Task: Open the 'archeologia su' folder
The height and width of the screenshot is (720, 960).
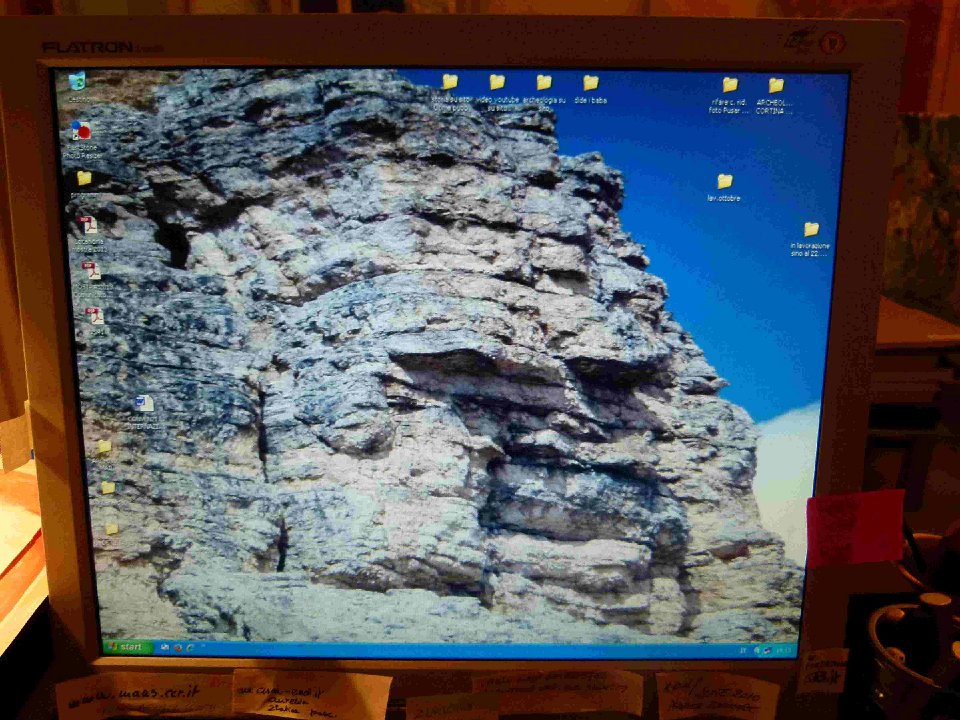Action: pos(544,82)
